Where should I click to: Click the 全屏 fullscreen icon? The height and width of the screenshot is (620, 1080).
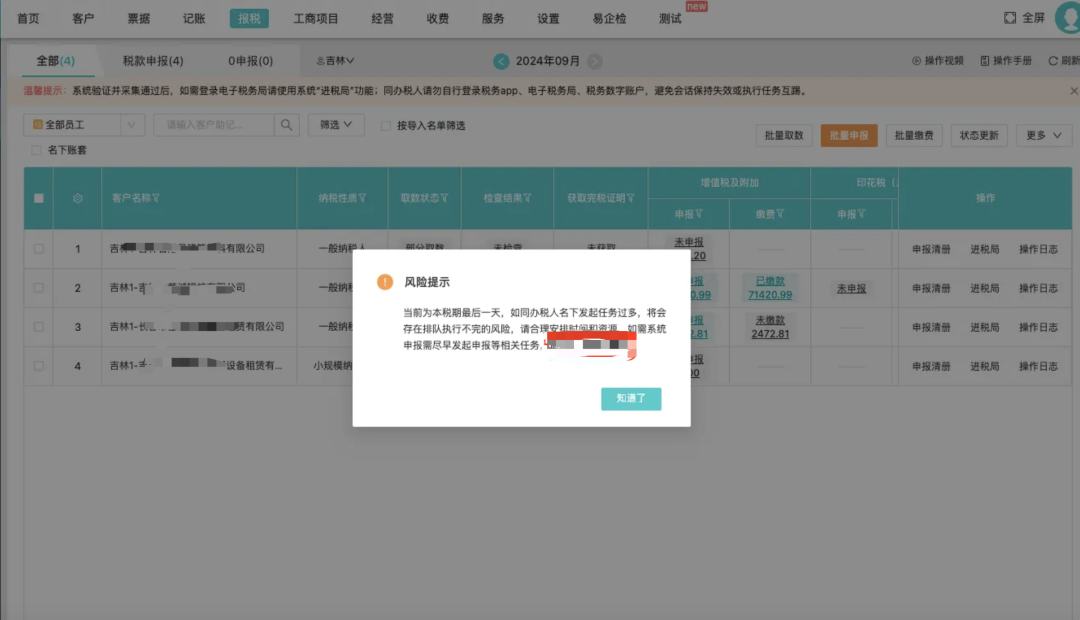click(x=1010, y=18)
